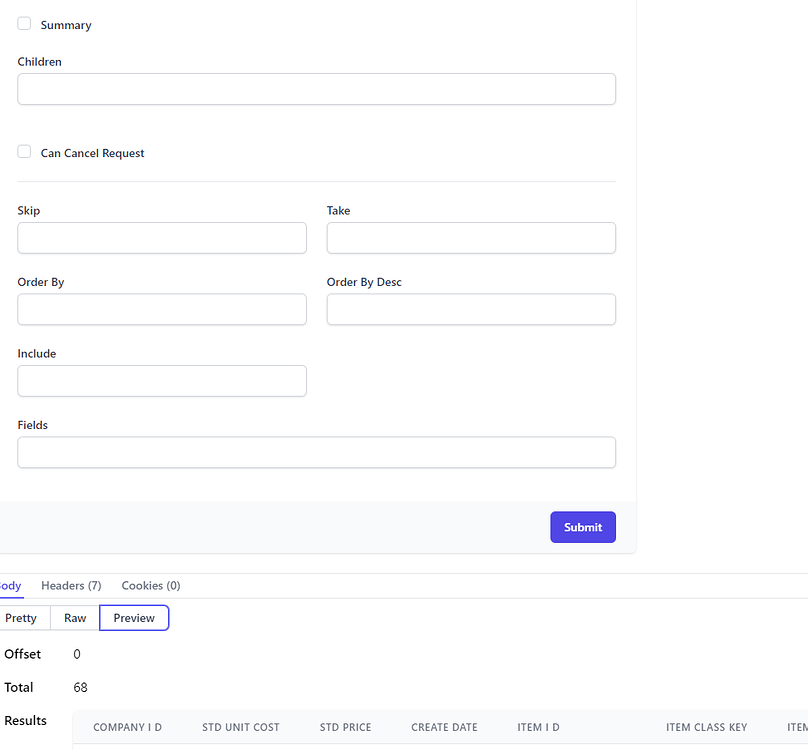Select the Raw view option
Image resolution: width=808 pixels, height=750 pixels.
75,618
